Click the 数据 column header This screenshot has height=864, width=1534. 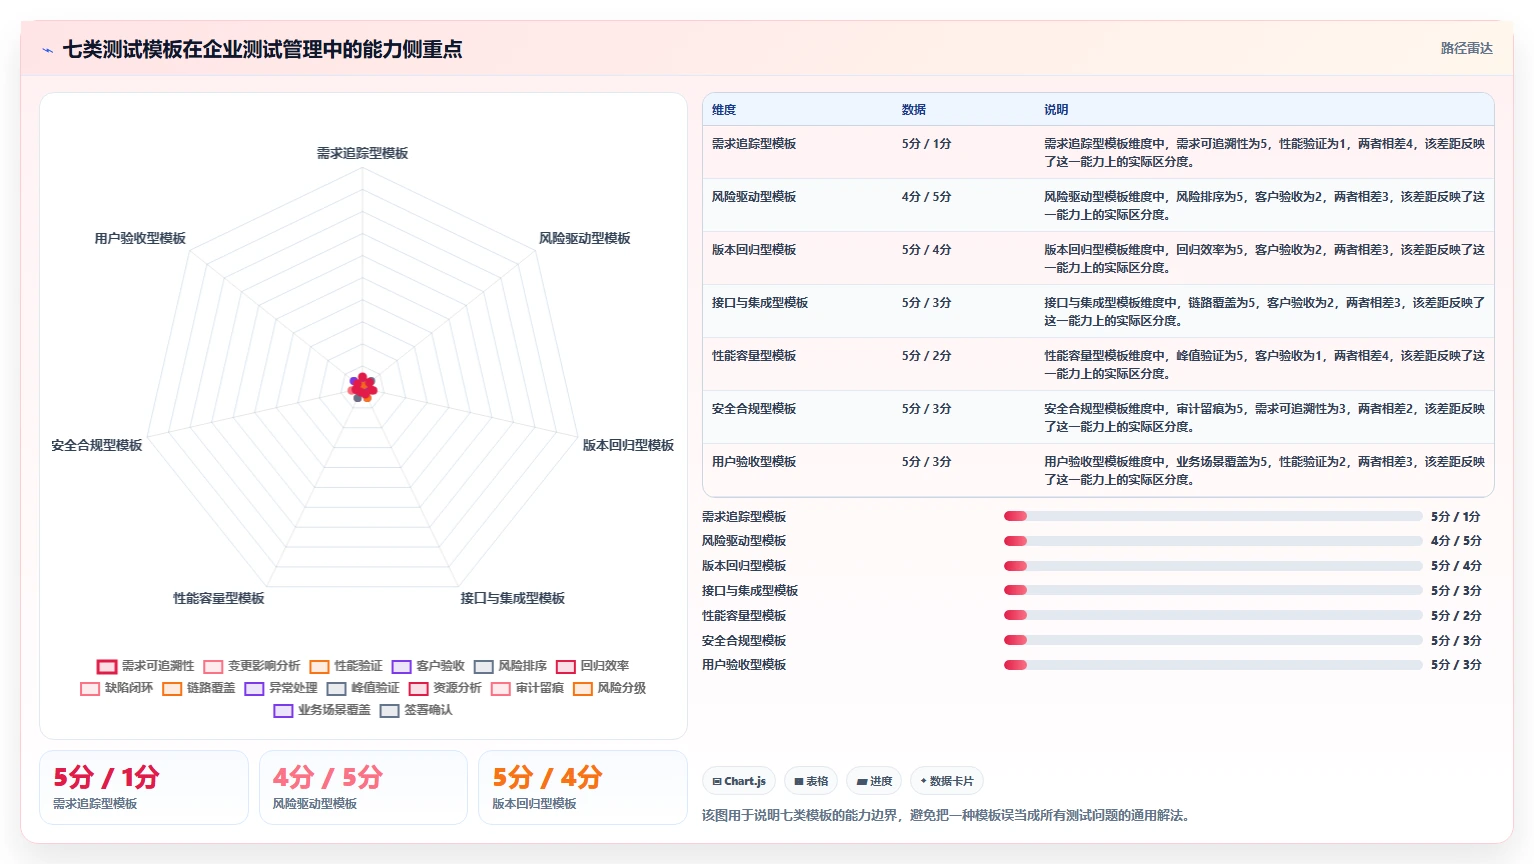[914, 110]
